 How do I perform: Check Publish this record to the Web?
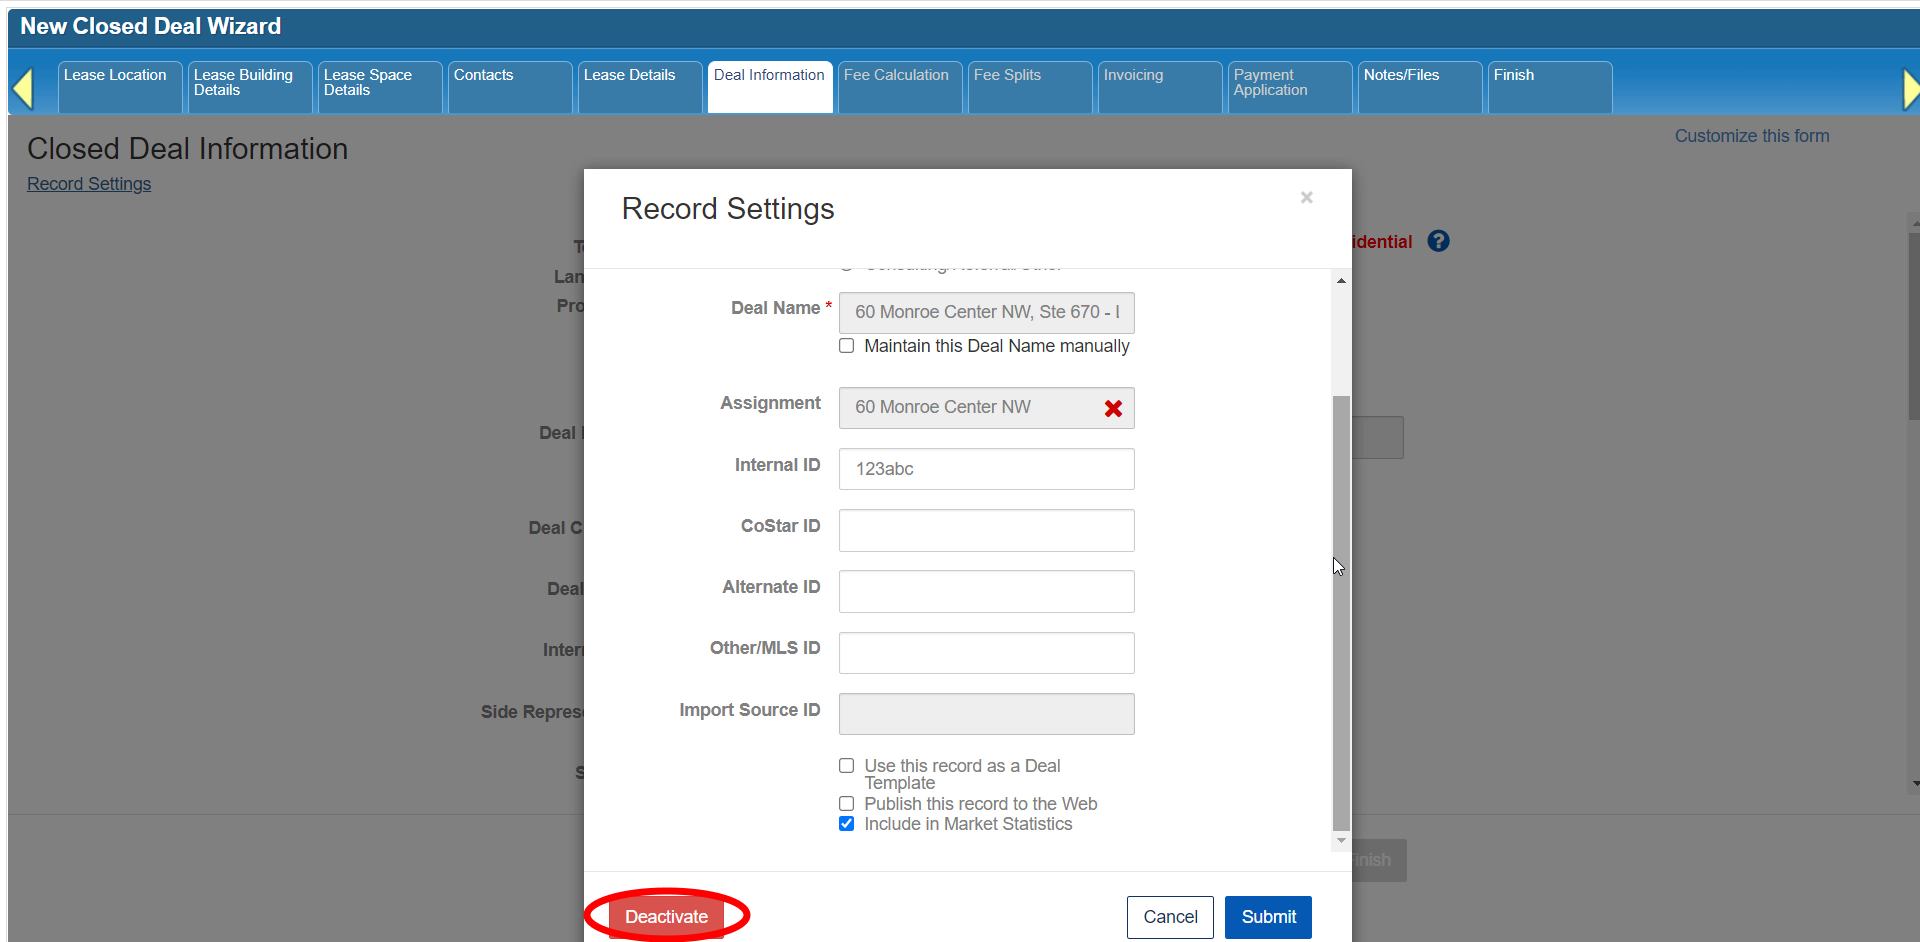point(847,804)
